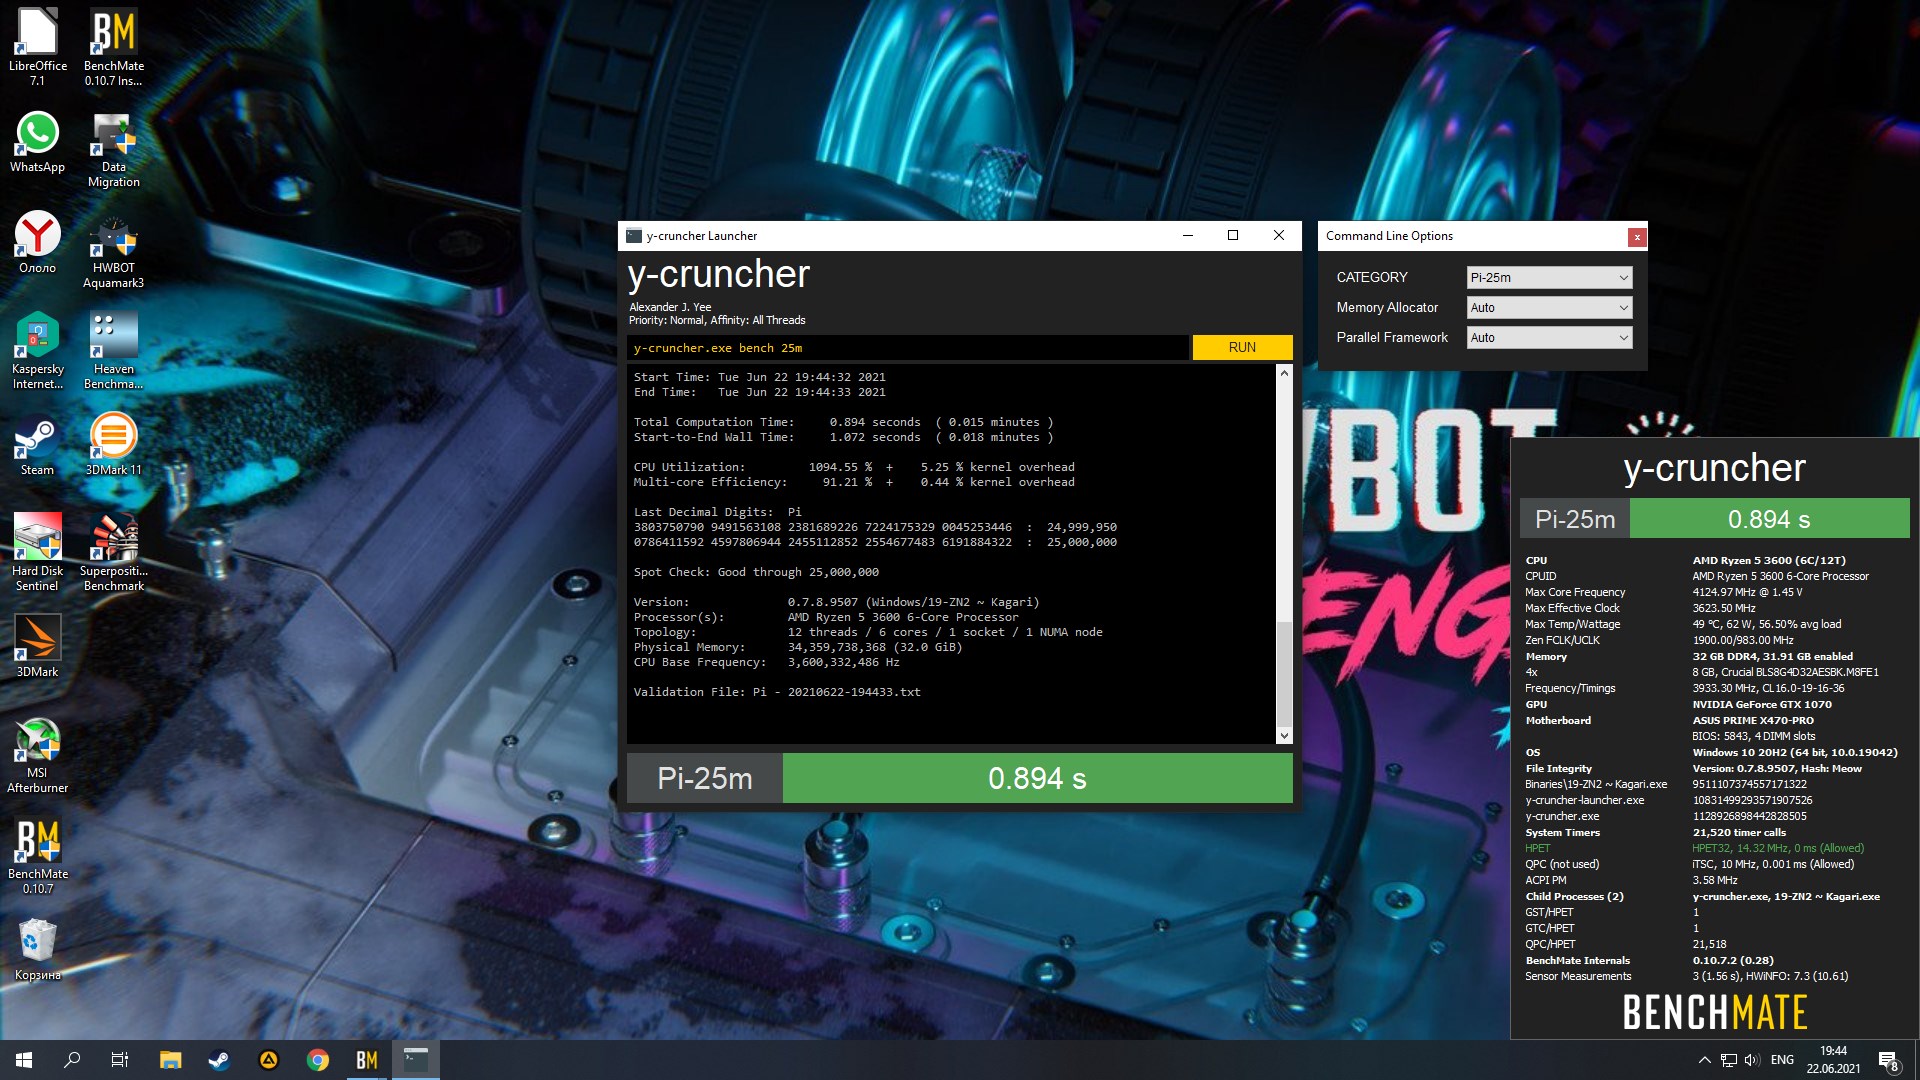
Task: Click the Spot Check line in console
Action: point(756,572)
